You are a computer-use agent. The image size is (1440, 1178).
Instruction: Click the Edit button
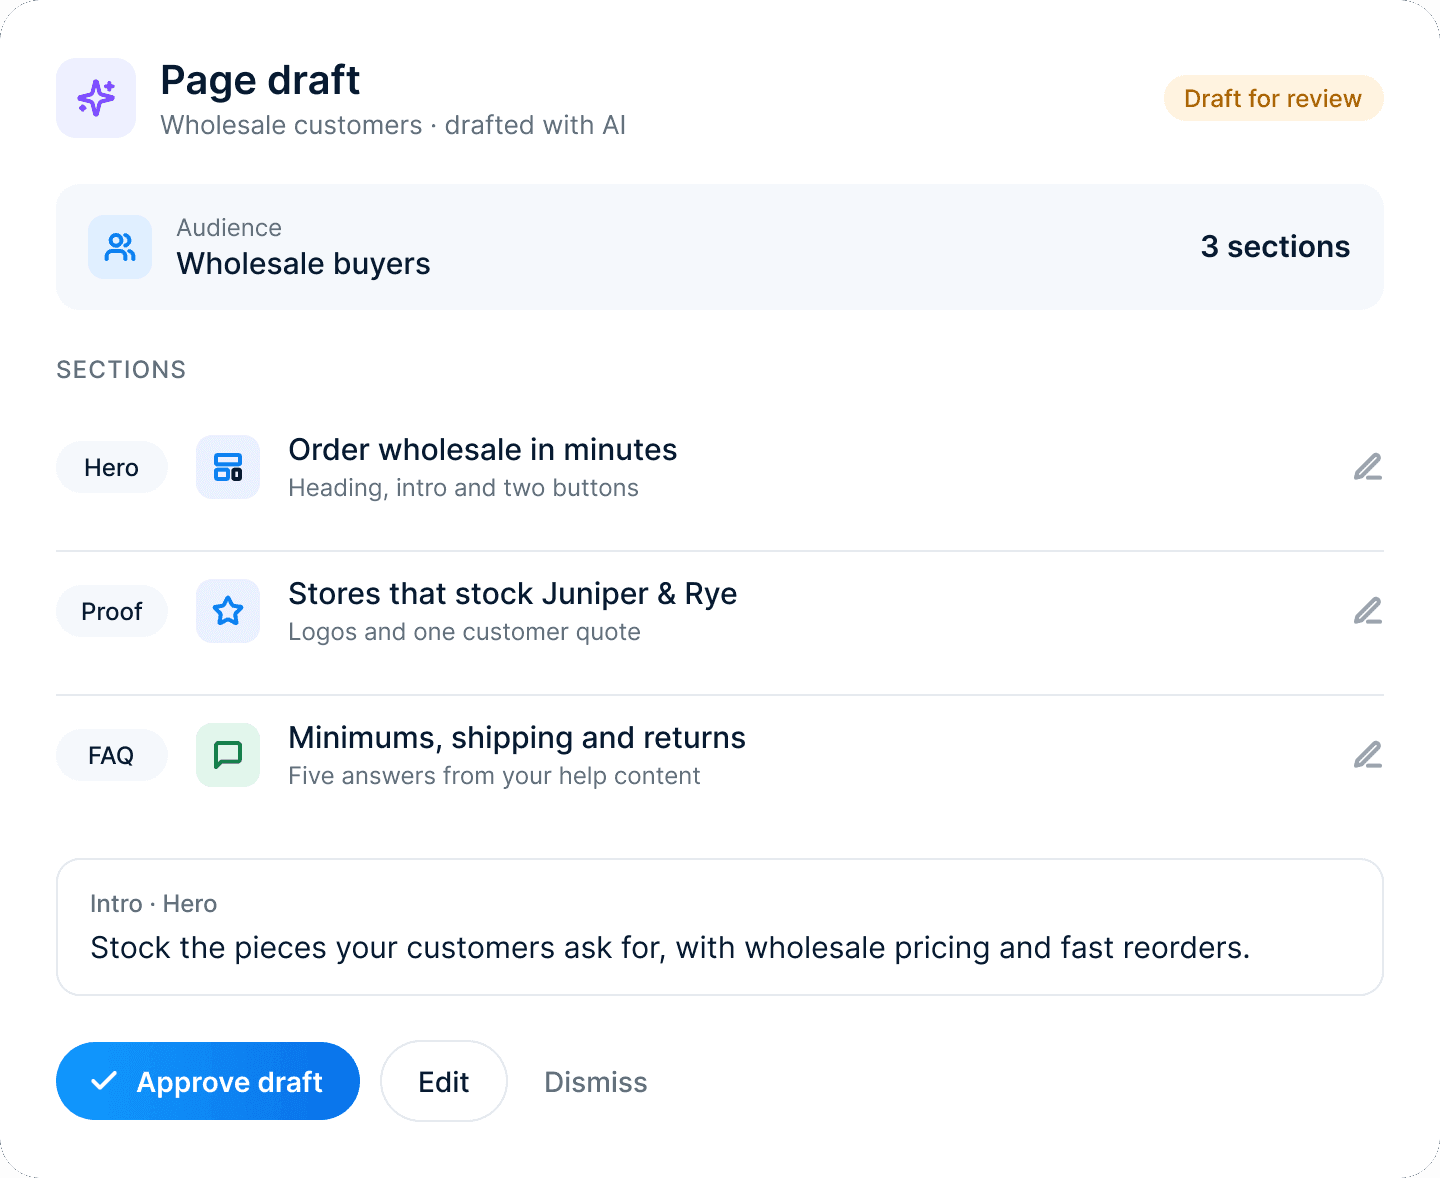pyautogui.click(x=444, y=1081)
